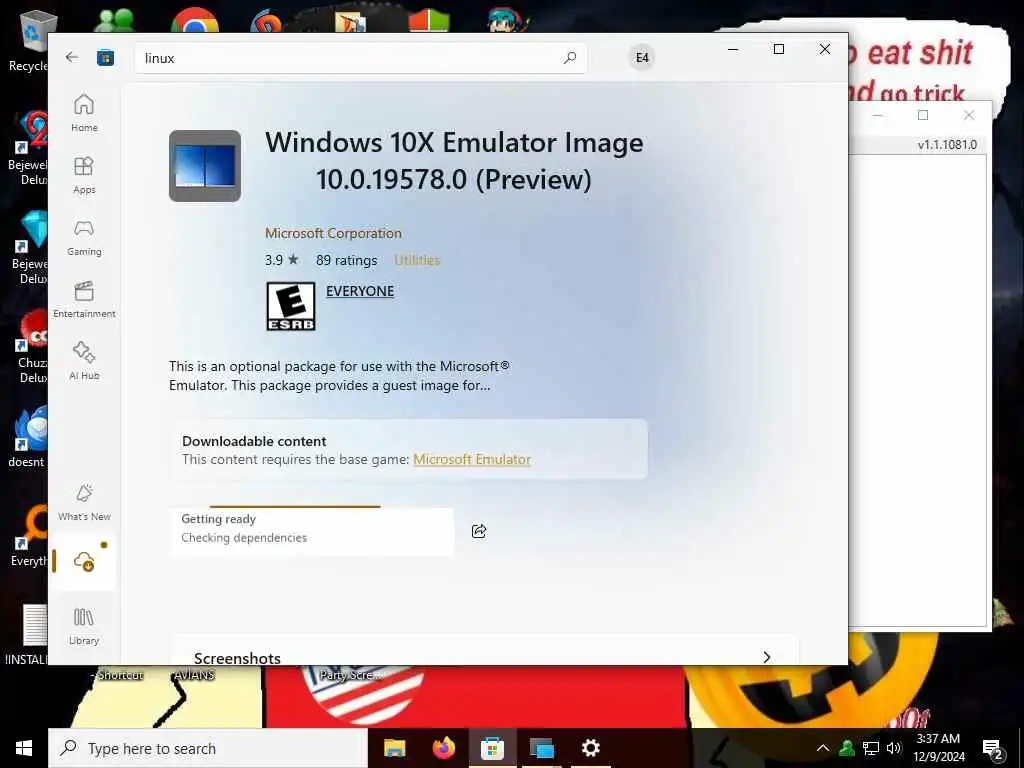The height and width of the screenshot is (768, 1024).
Task: Click the Microsoft Store logo icon
Action: (x=105, y=58)
